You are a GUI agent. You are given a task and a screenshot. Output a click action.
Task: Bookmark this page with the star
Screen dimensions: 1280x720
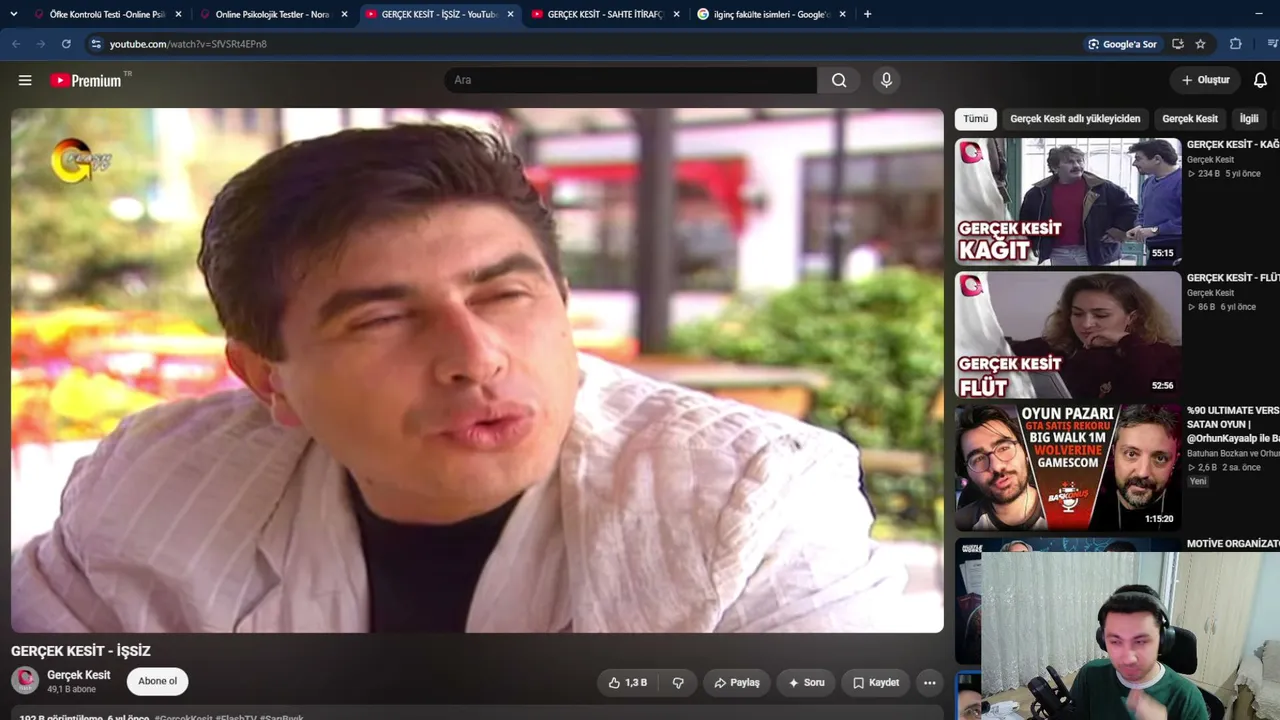pyautogui.click(x=1200, y=44)
